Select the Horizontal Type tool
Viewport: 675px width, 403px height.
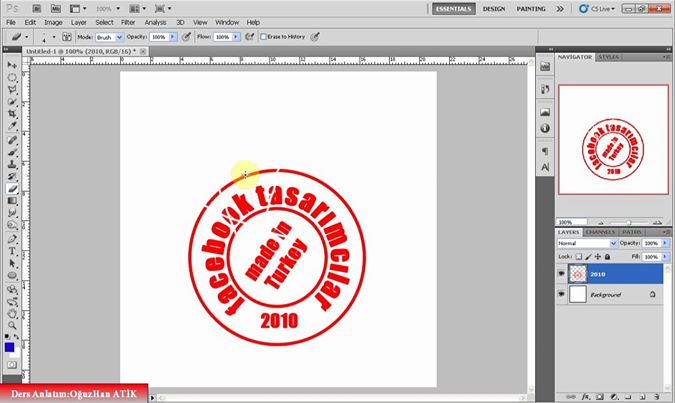point(12,251)
